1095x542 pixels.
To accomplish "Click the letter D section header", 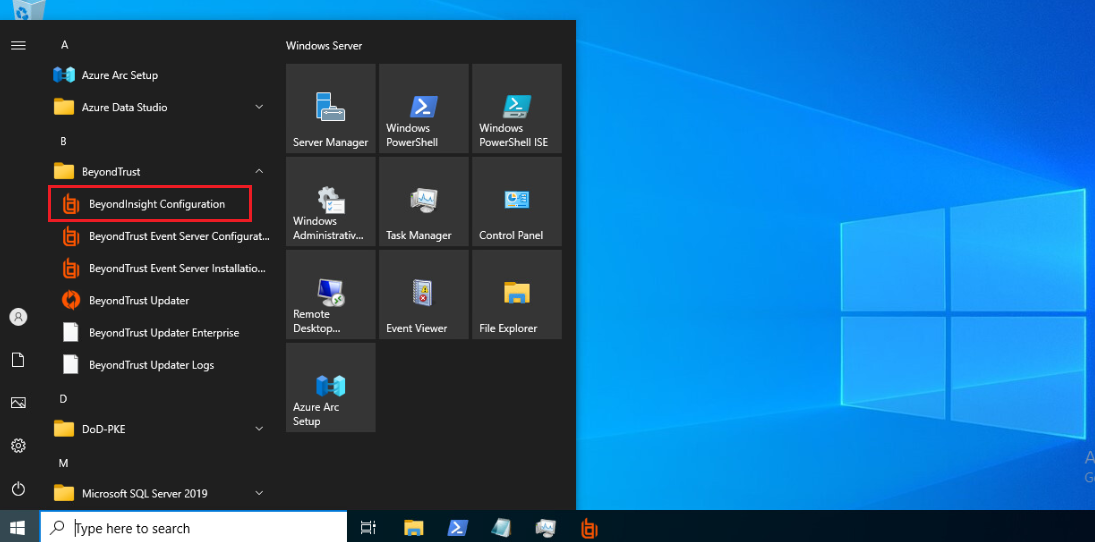I will click(64, 399).
